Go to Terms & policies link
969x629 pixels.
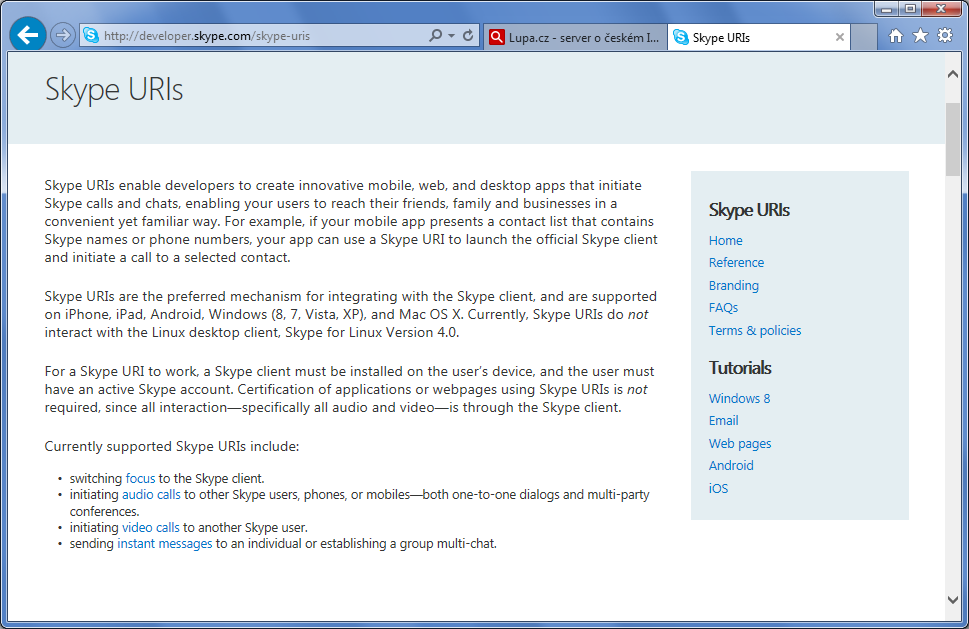click(754, 331)
